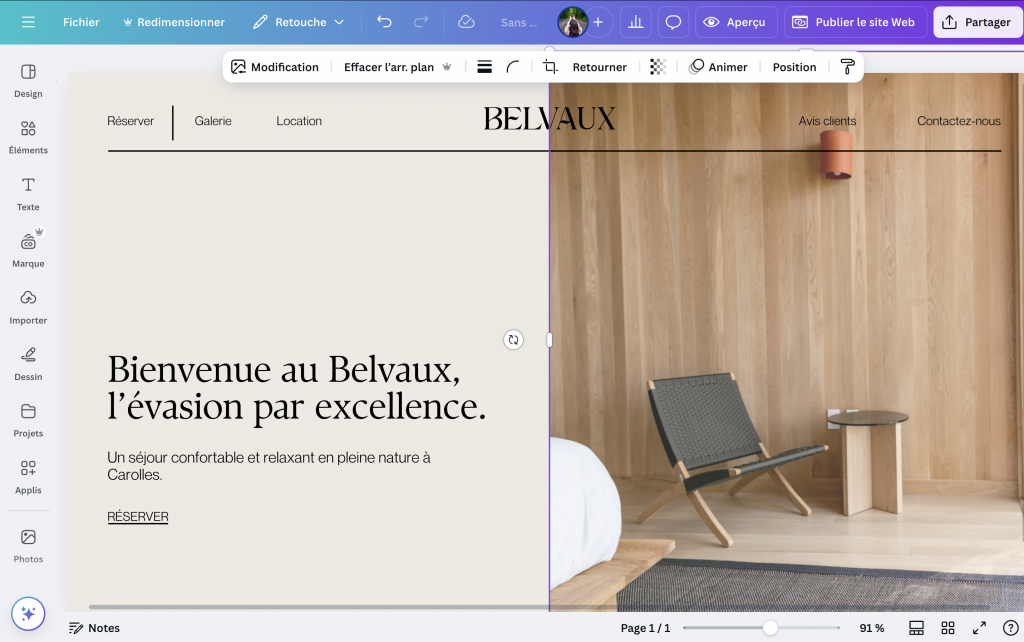This screenshot has width=1024, height=642.
Task: Click the Magic assistant sparkle icon
Action: click(x=28, y=613)
